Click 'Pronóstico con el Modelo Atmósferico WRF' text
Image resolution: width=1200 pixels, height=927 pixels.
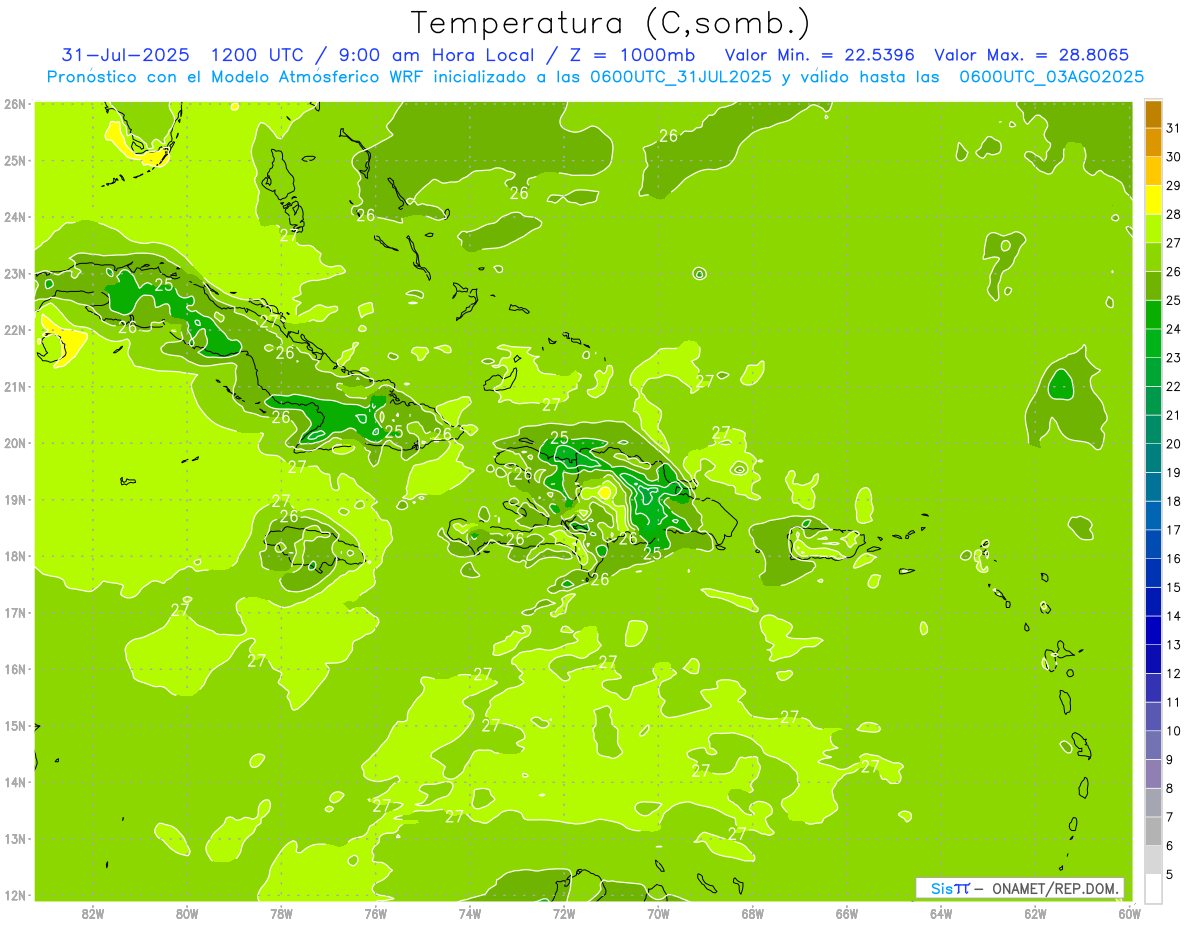coord(238,77)
